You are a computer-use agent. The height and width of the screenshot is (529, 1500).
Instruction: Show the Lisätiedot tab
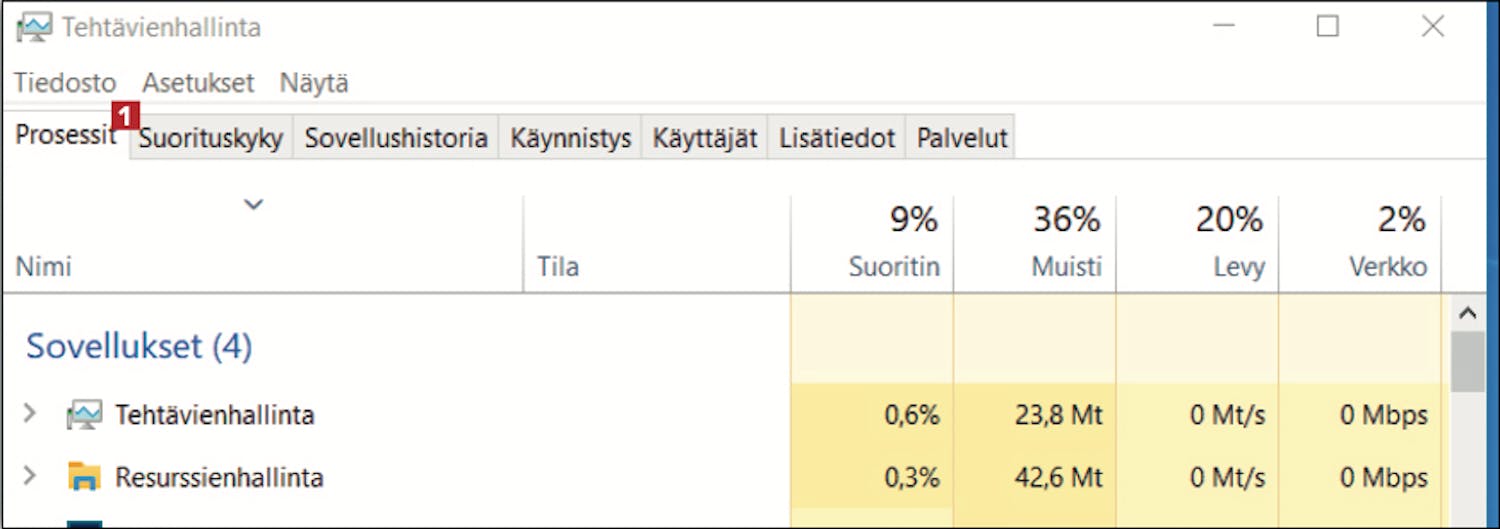[x=837, y=138]
